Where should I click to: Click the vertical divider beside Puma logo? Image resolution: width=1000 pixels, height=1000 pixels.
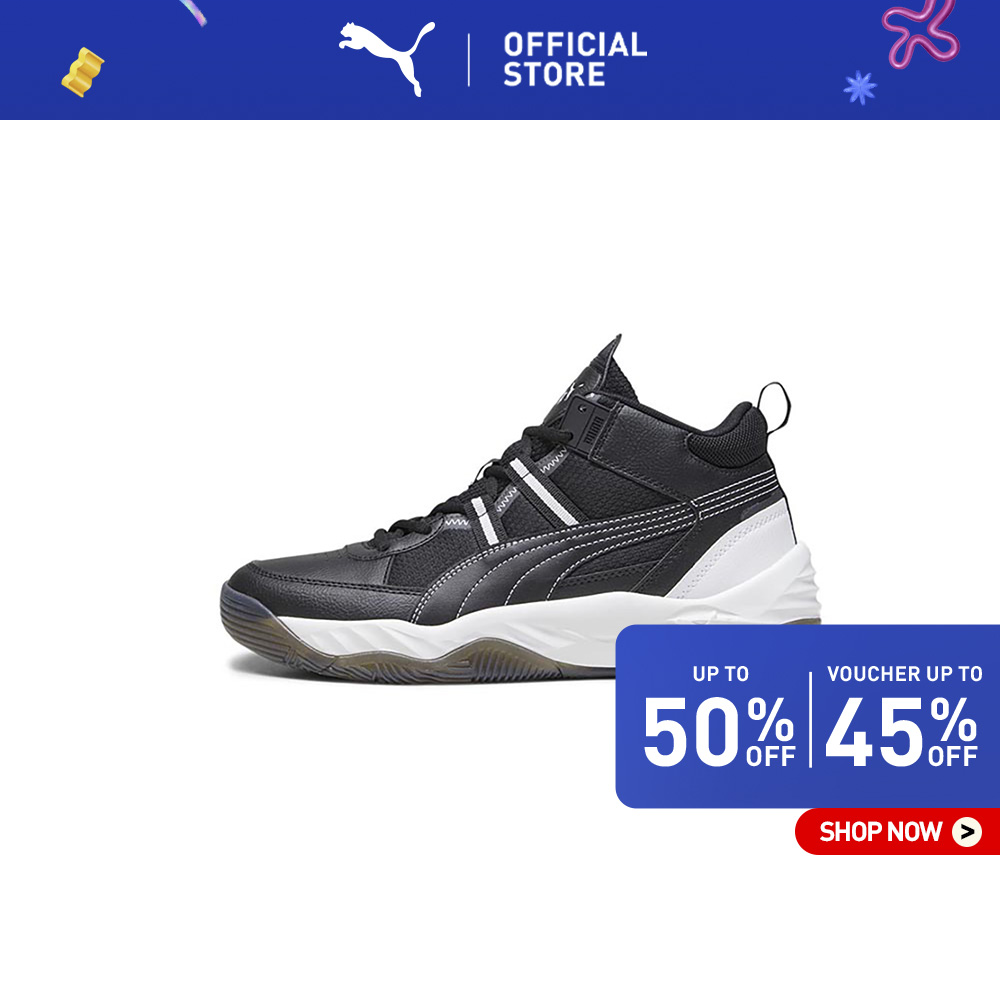[469, 60]
